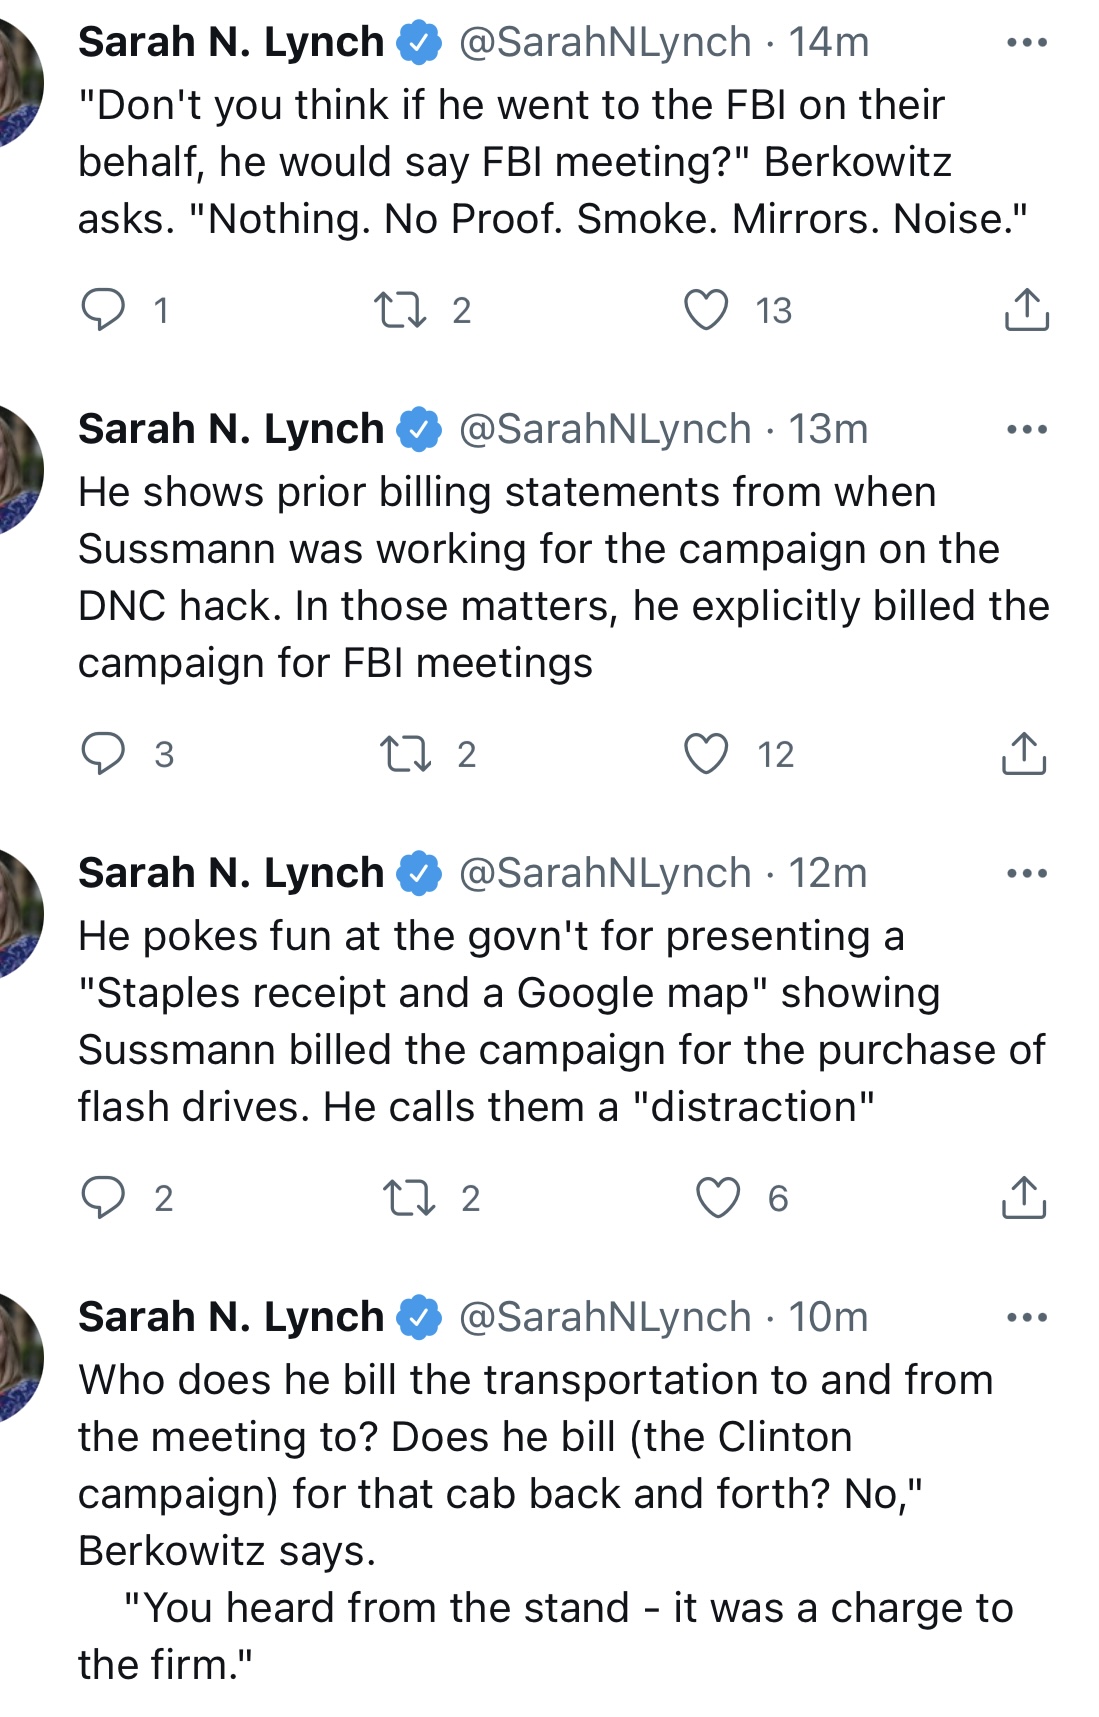
Task: Like the tweet with 6 likes
Action: pos(718,1198)
